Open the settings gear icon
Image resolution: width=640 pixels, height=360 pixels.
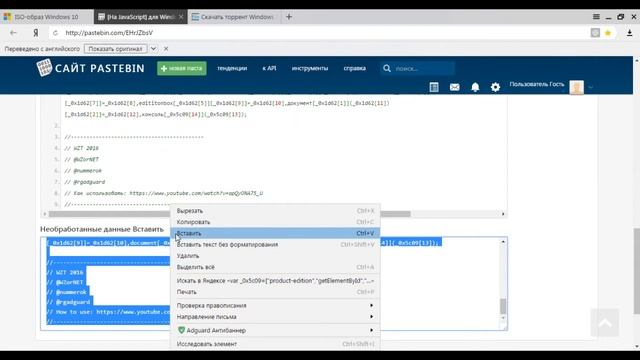click(495, 87)
